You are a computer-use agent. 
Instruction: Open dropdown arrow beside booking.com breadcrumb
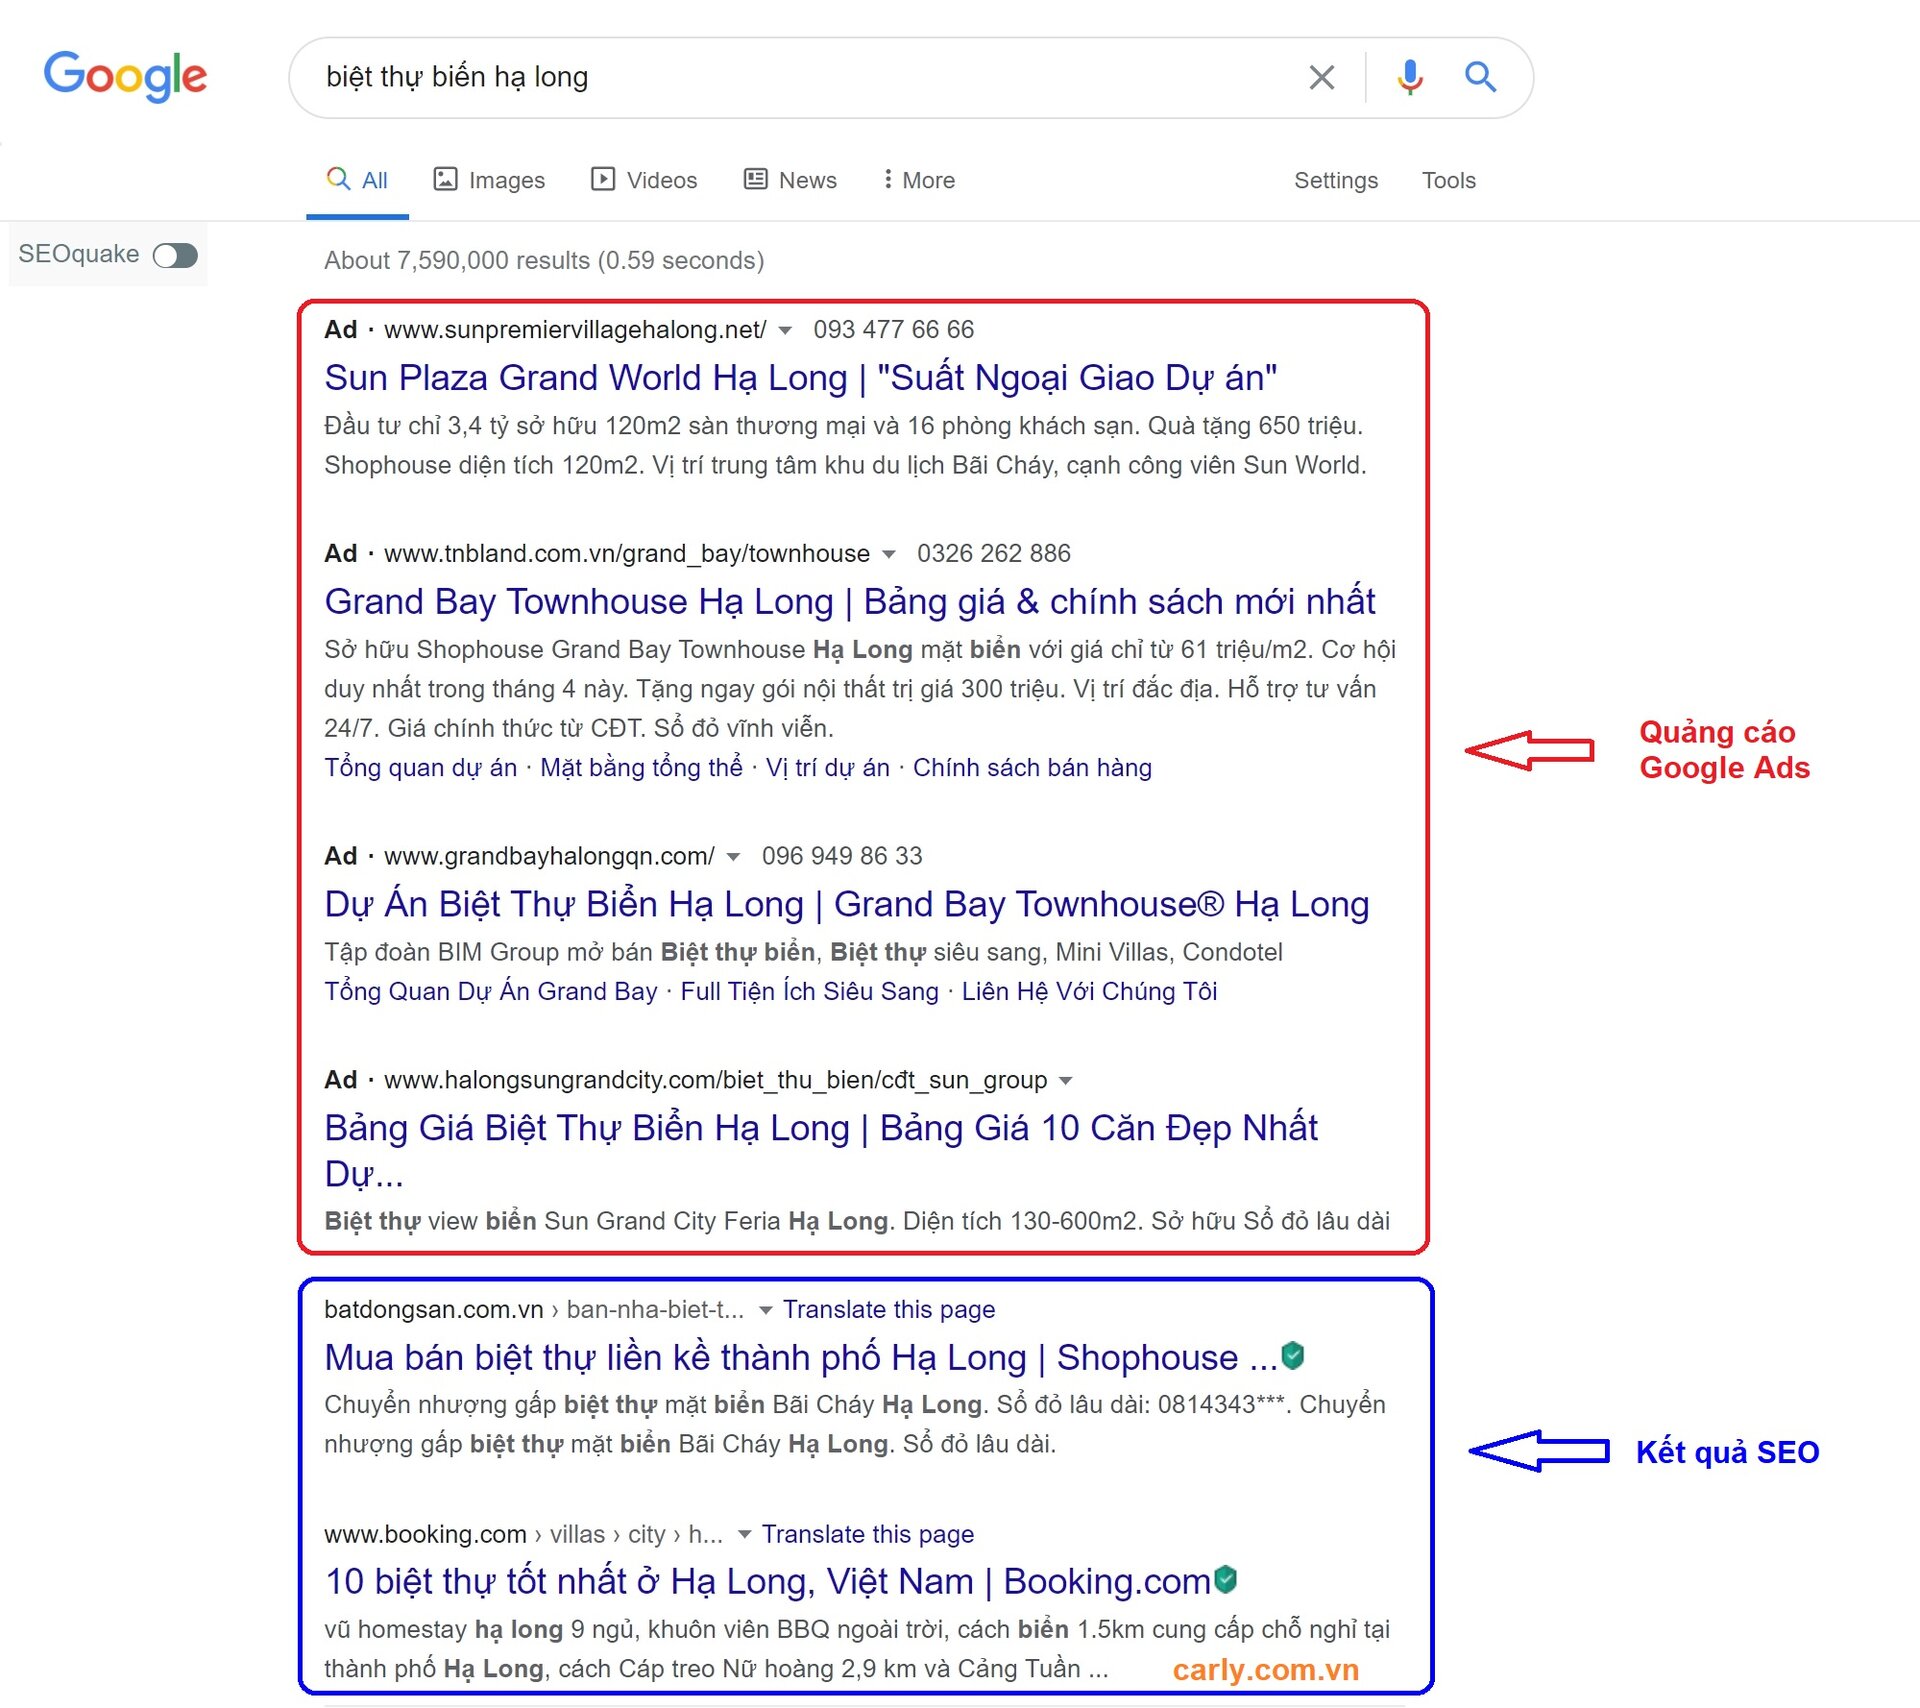click(x=744, y=1534)
